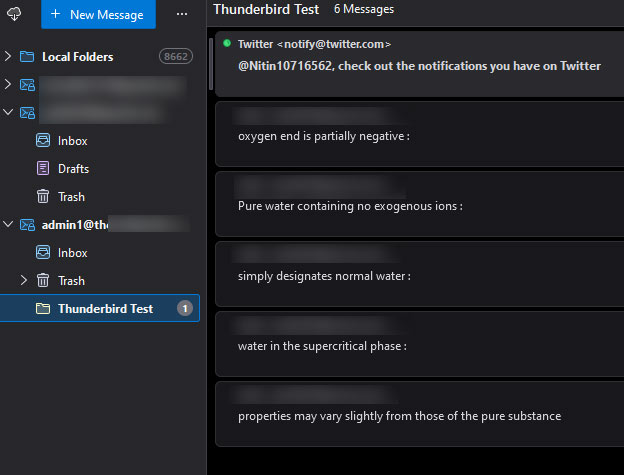Open message 'properties may vary slightly'

(x=419, y=414)
